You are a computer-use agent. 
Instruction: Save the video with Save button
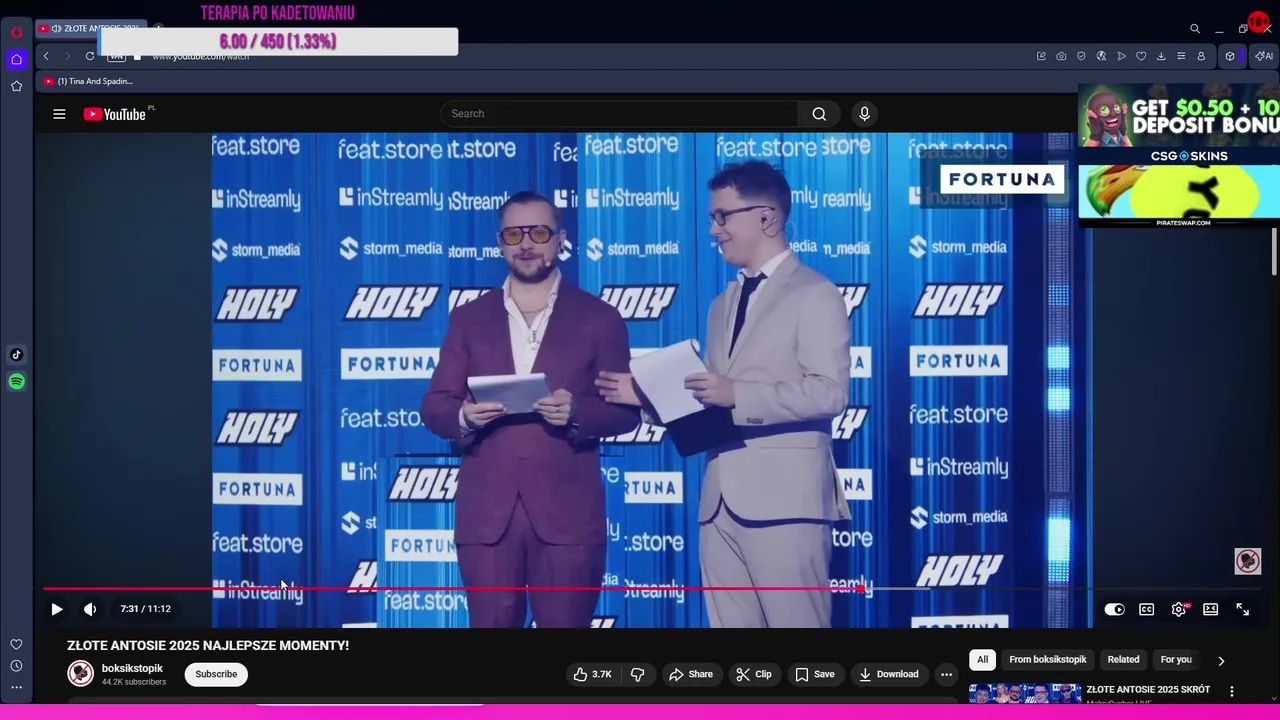point(815,674)
